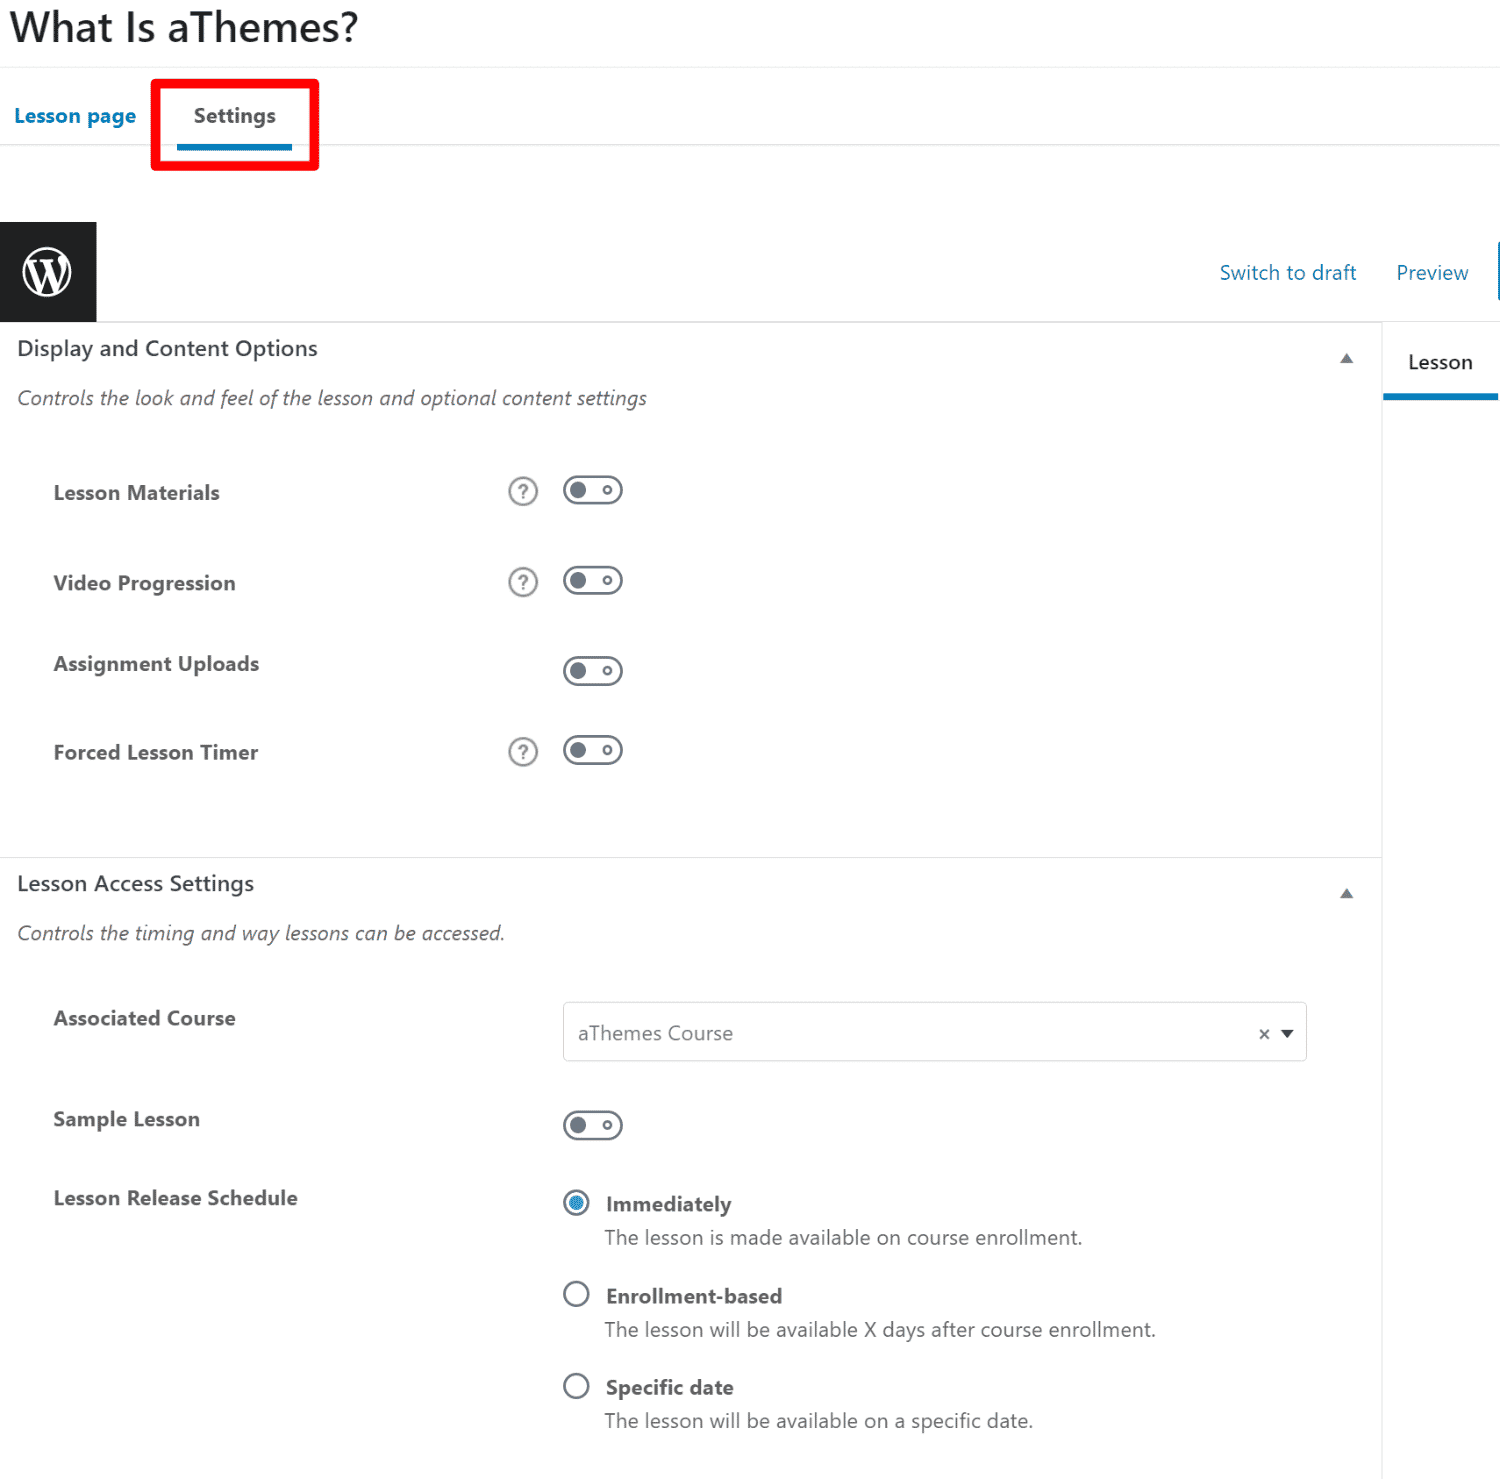Open help icon for Forced Lesson Timer

pos(523,751)
